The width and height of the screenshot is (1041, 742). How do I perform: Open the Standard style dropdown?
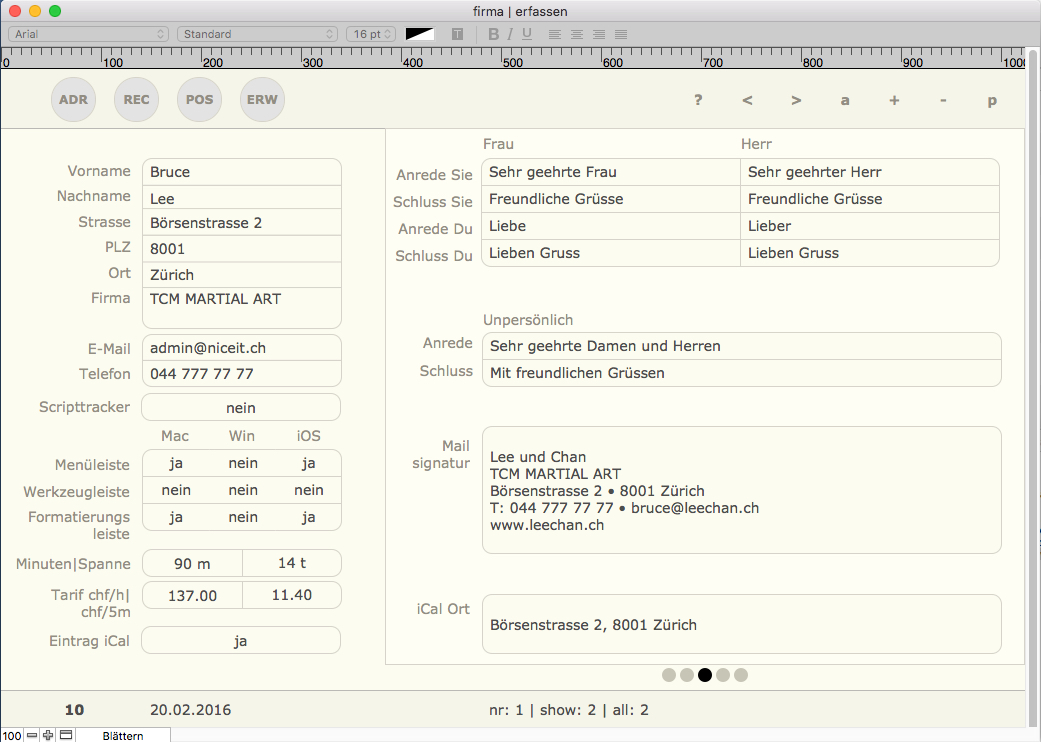(x=257, y=34)
